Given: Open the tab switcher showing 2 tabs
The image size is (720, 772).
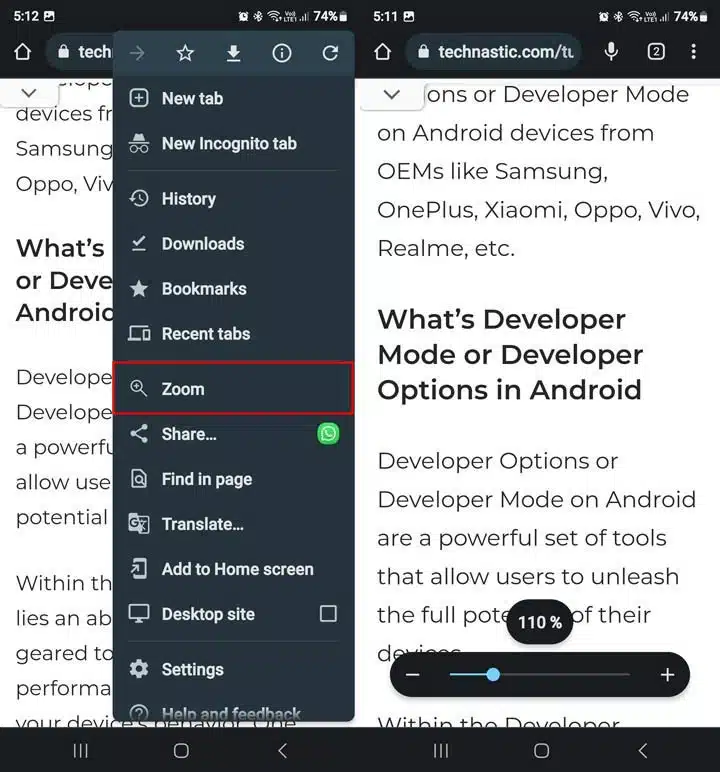Looking at the screenshot, I should pyautogui.click(x=656, y=51).
